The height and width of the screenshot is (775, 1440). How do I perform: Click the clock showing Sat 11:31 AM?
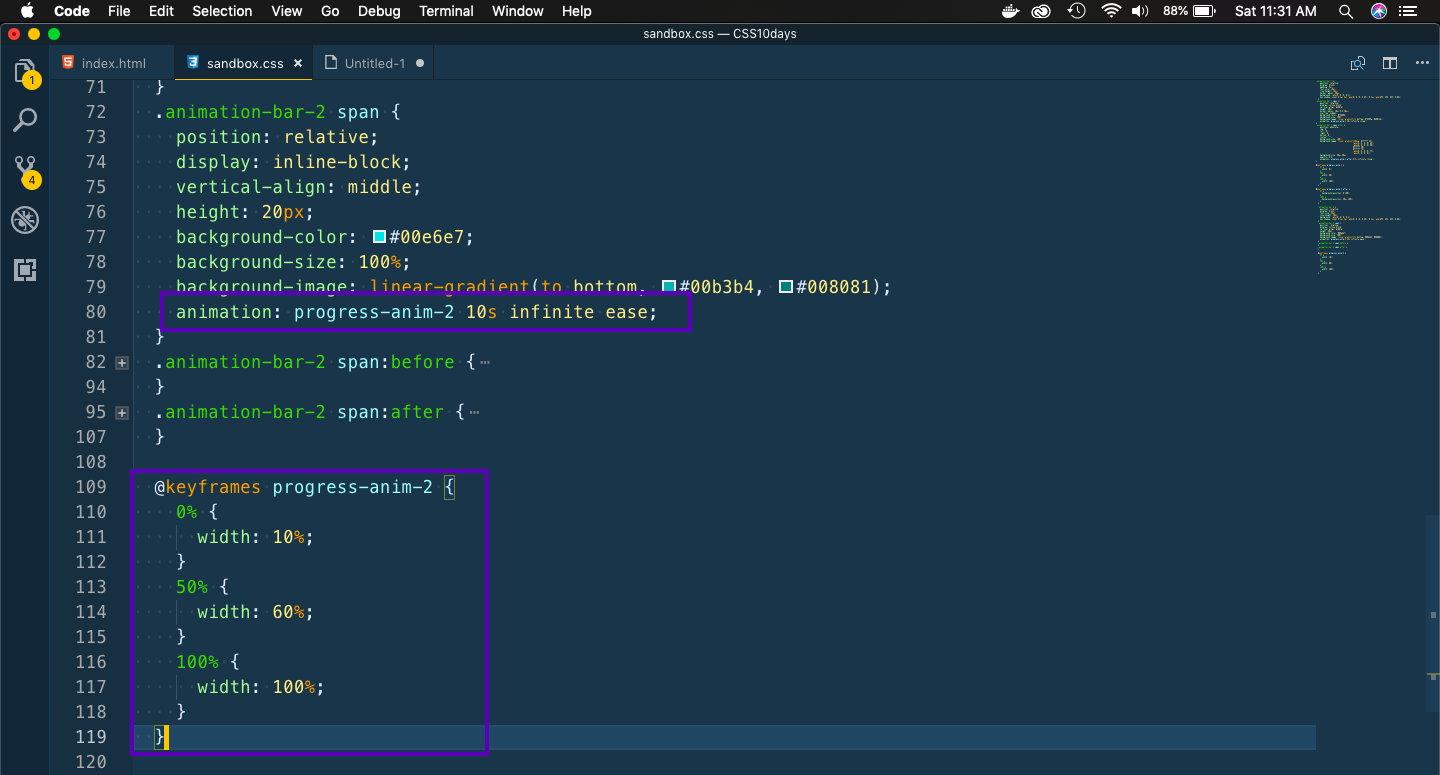pos(1276,11)
